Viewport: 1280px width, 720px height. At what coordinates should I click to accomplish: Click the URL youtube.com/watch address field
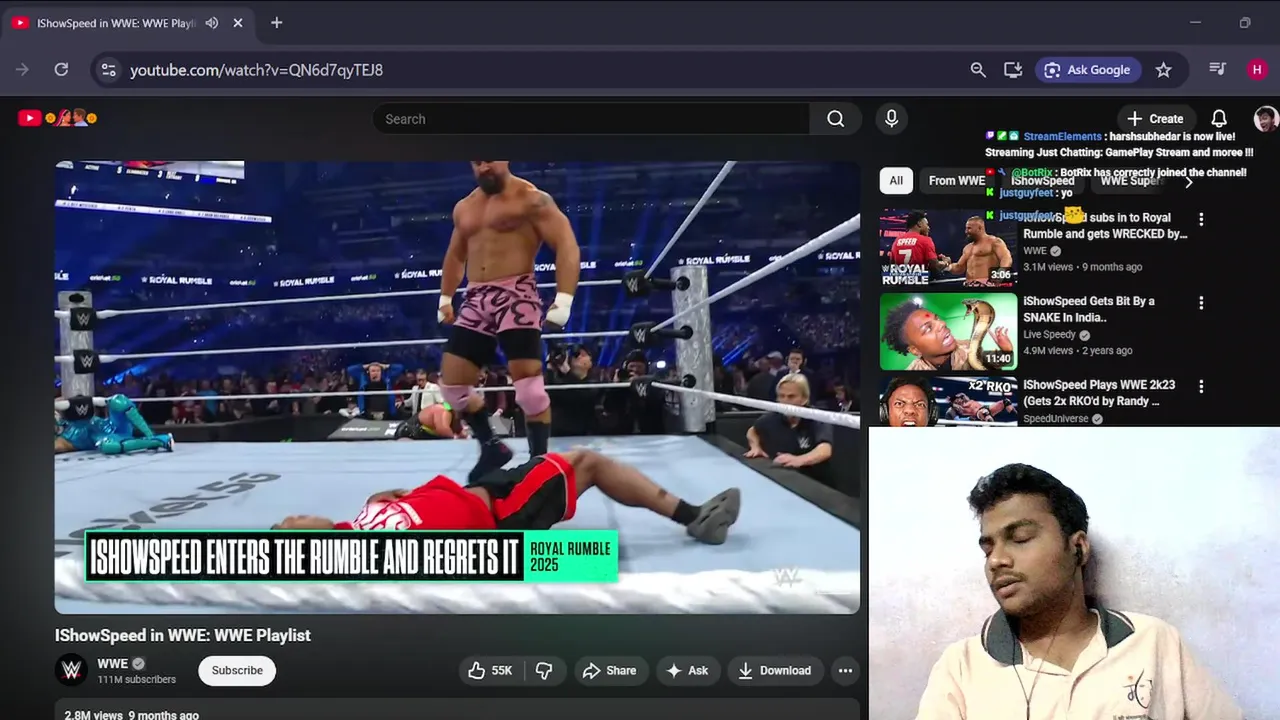coord(256,70)
